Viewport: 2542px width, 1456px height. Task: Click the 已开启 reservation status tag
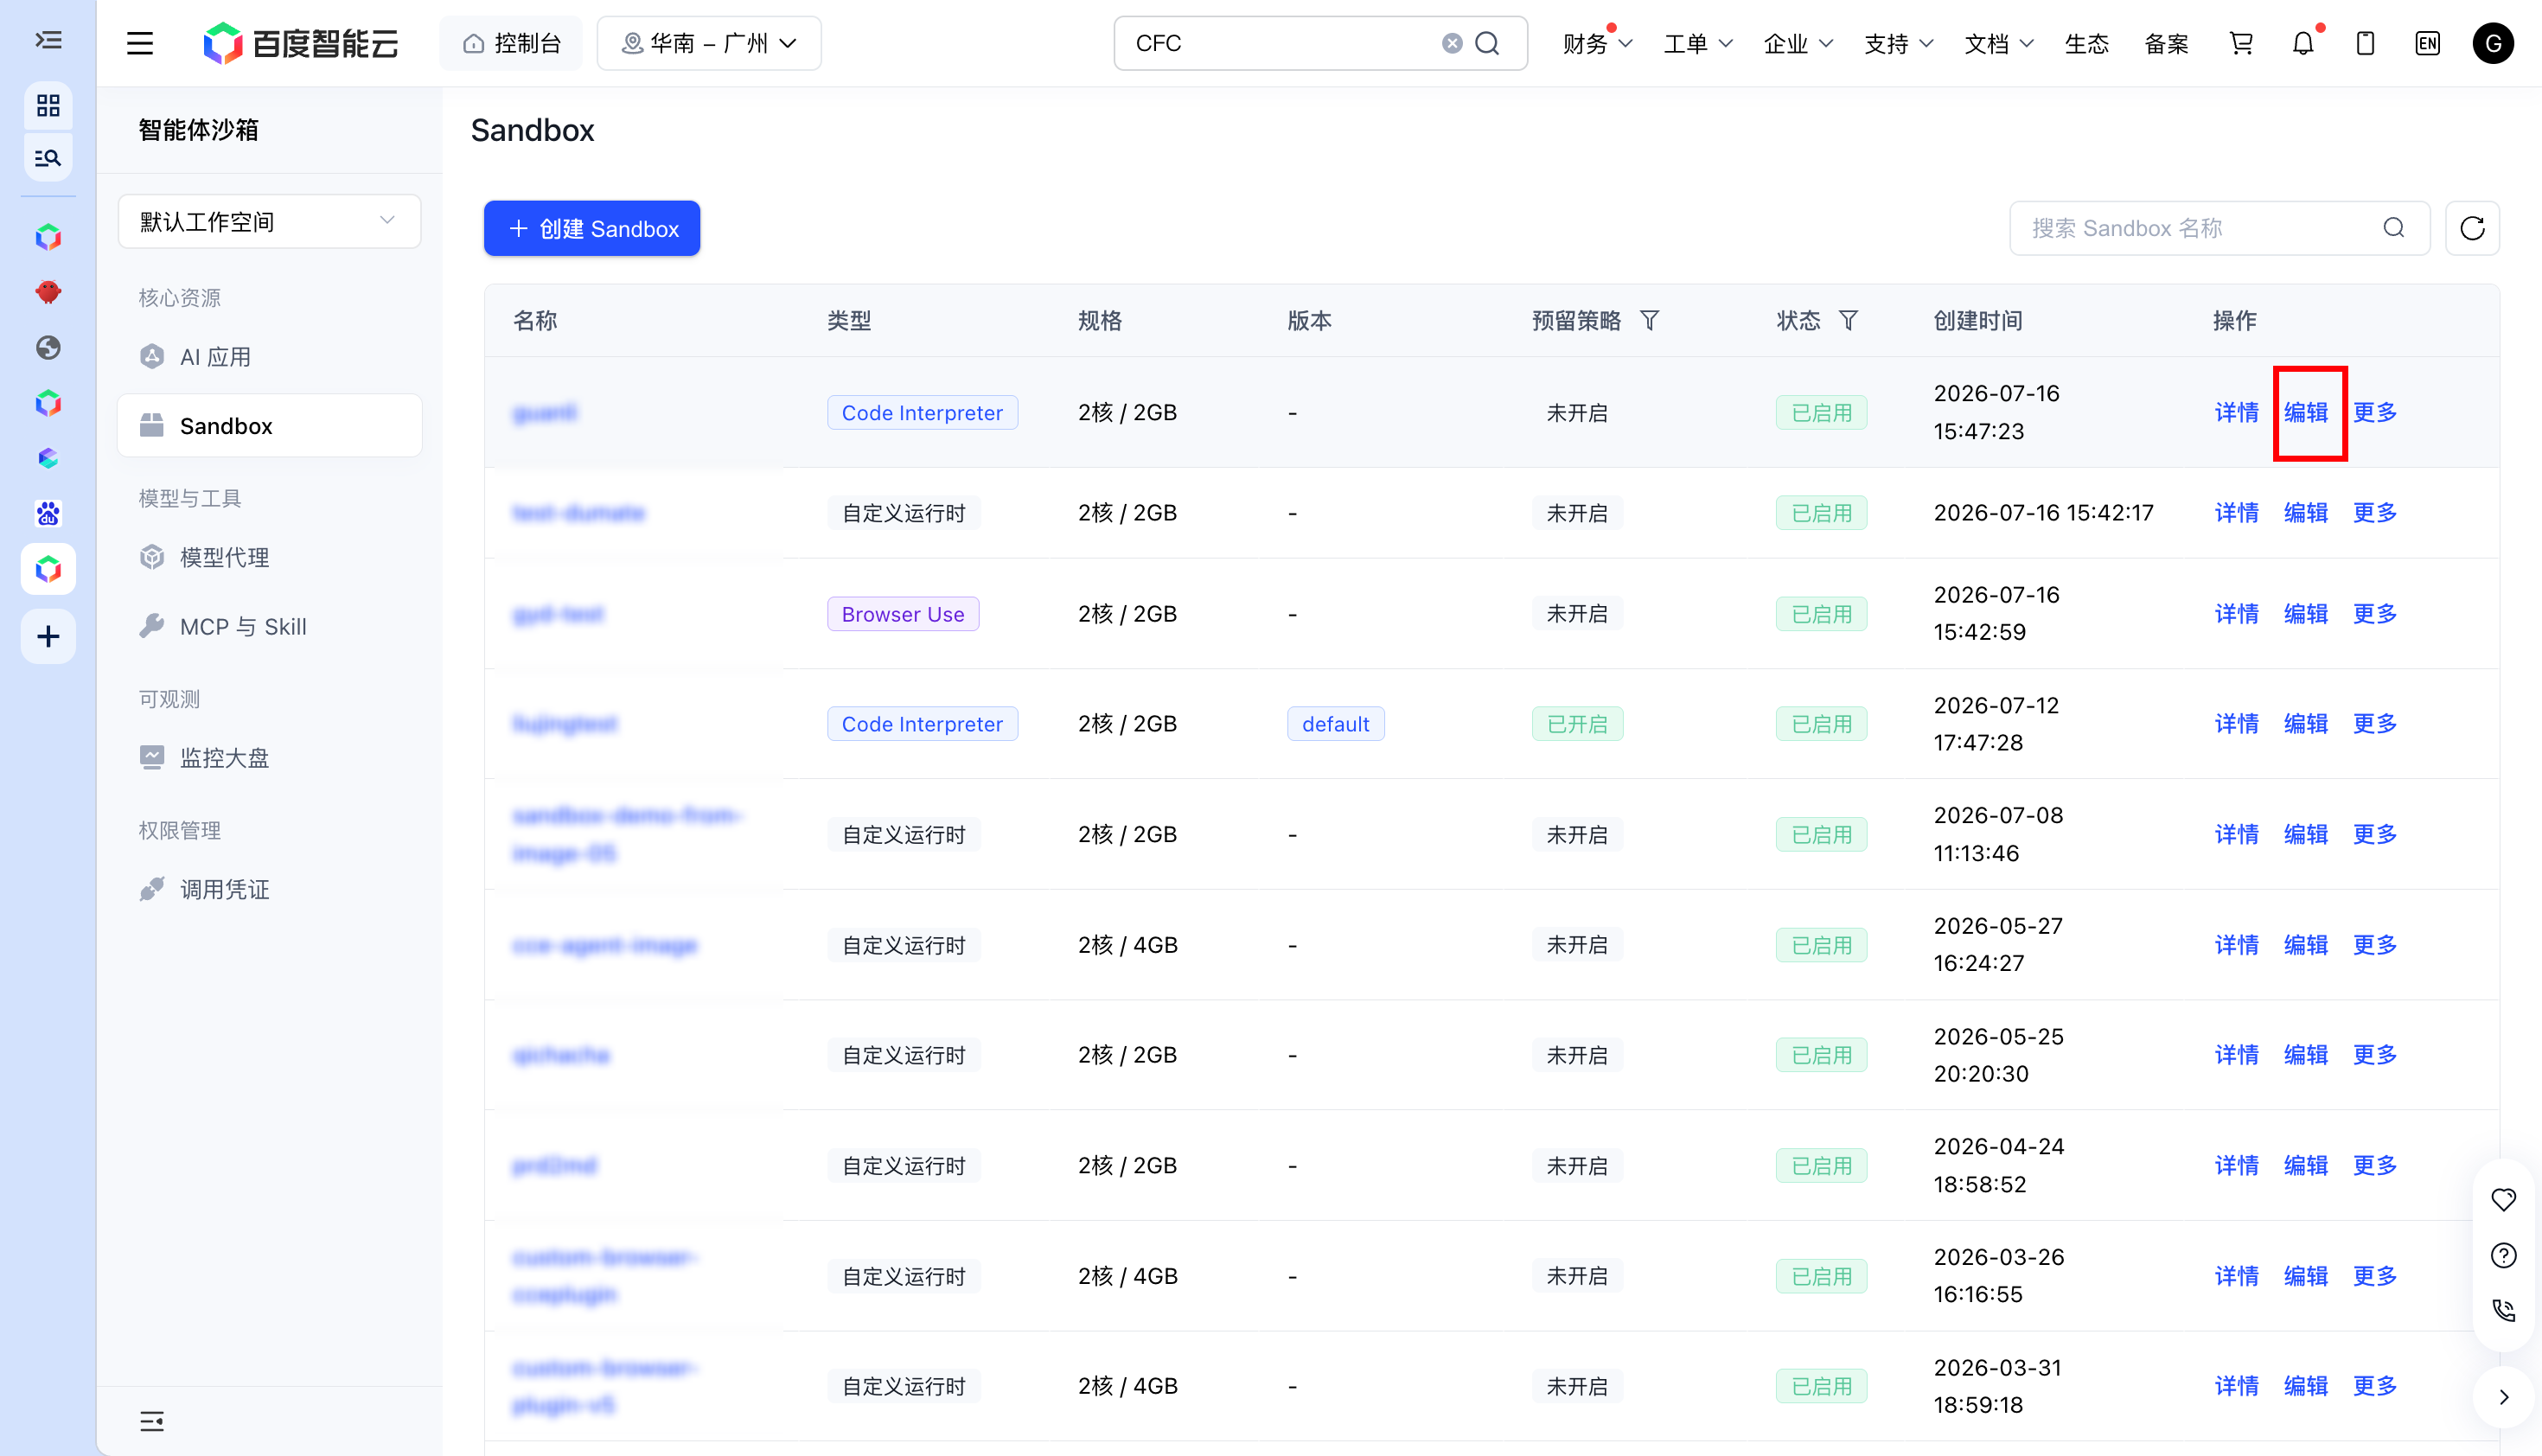(1577, 724)
